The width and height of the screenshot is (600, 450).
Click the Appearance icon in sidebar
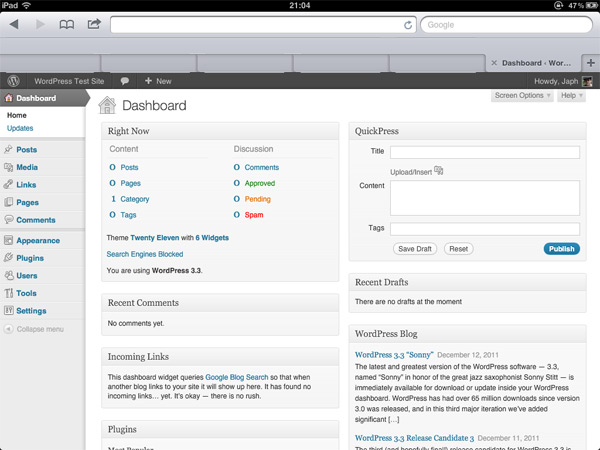click(x=8, y=240)
